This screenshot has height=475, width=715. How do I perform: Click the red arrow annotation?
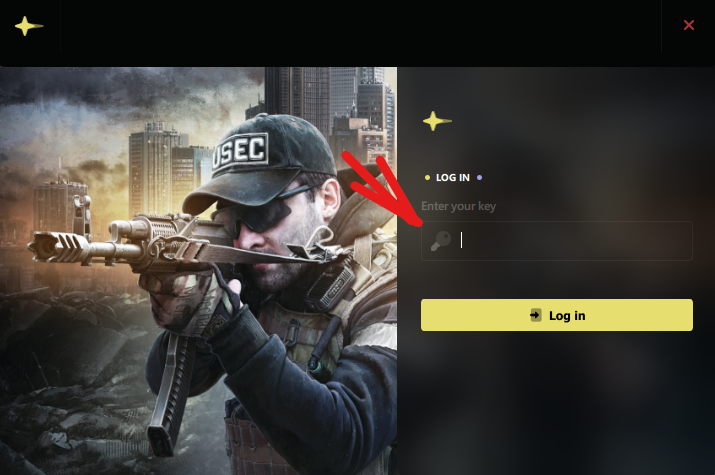(385, 188)
